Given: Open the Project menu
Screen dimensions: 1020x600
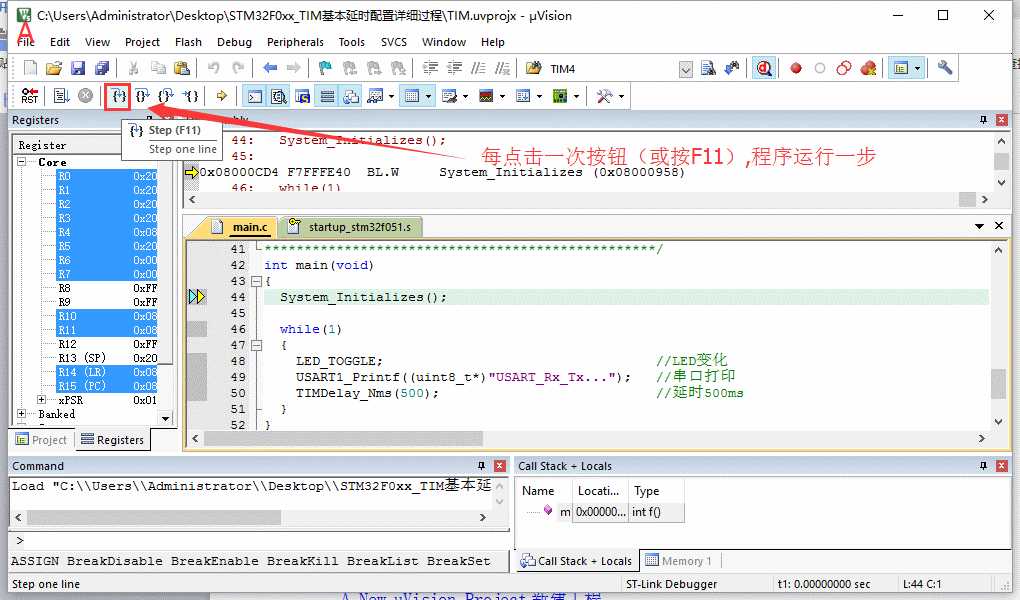Looking at the screenshot, I should (x=142, y=42).
